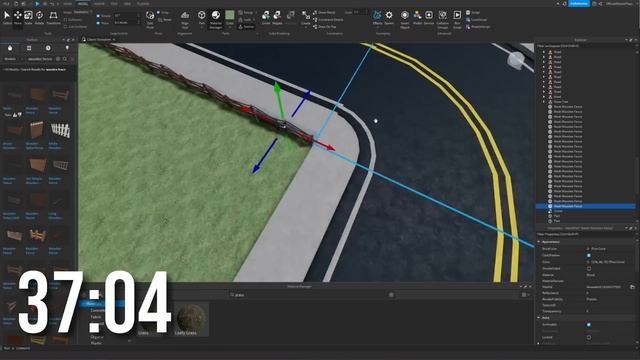Image resolution: width=640 pixels, height=360 pixels.
Task: Activate the Move tool
Action: [18, 18]
